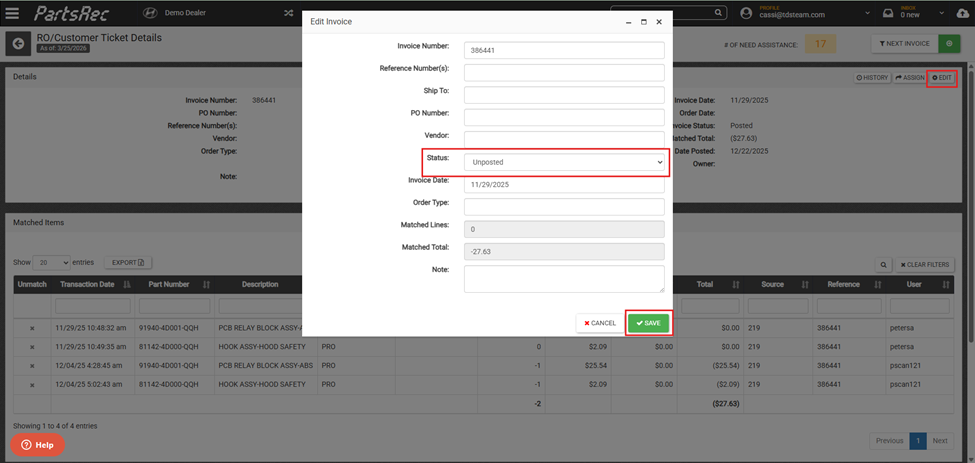The width and height of the screenshot is (975, 463).
Task: Go back with the arrow button
Action: coord(18,43)
